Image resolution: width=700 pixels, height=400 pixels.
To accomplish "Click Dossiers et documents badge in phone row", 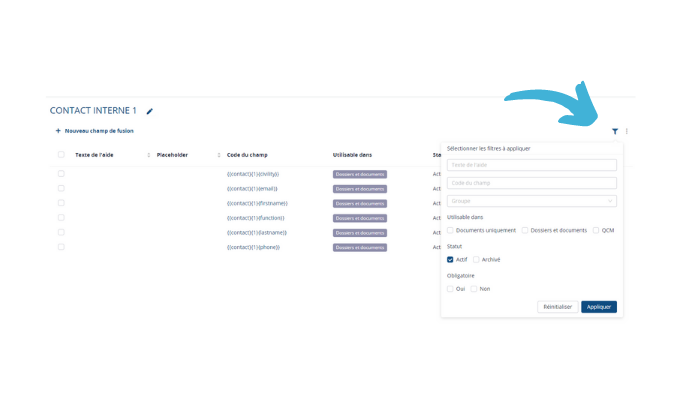I will 359,247.
